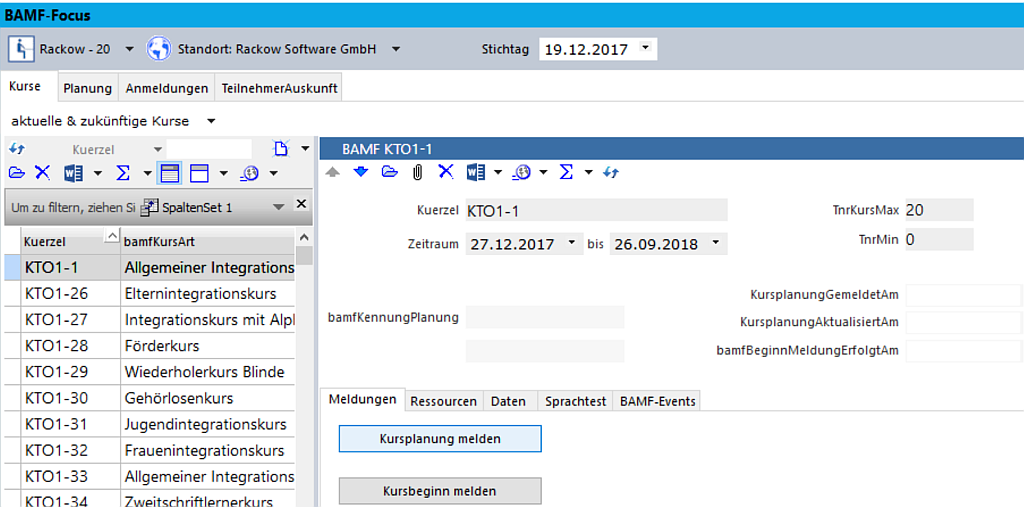Click the list scrollbar up arrow

click(304, 237)
